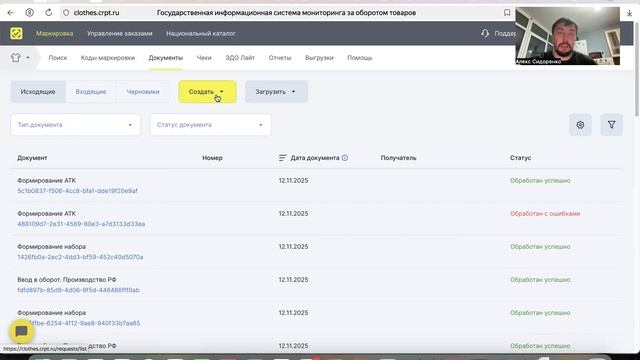Select the Черновики documents toggle
The image size is (640, 360).
[x=143, y=92]
